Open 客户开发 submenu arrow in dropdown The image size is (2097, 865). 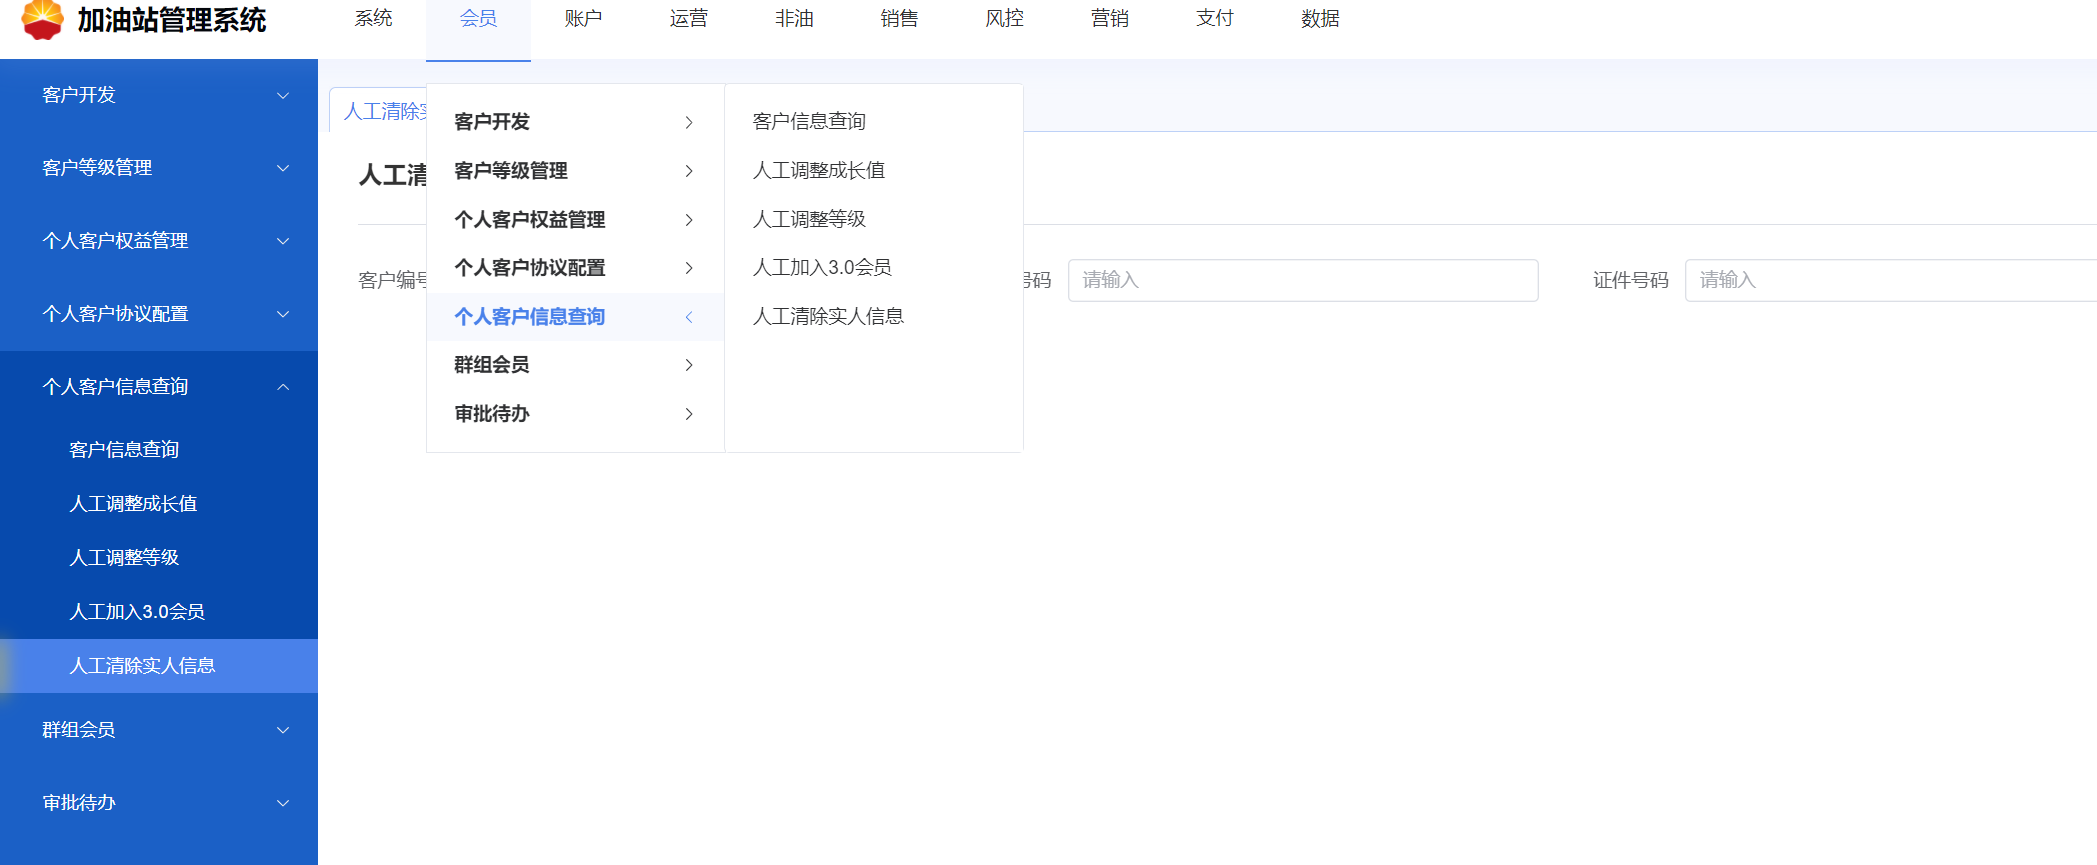tap(688, 122)
